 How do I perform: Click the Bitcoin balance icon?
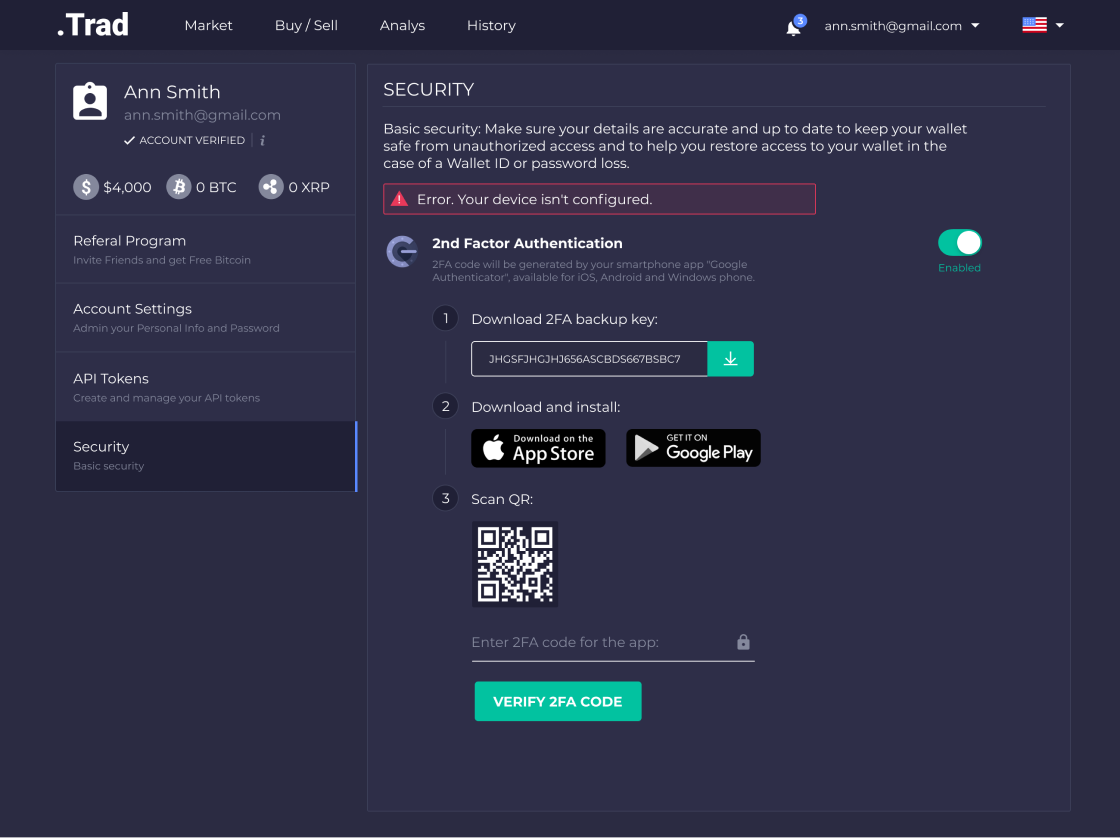tap(179, 187)
